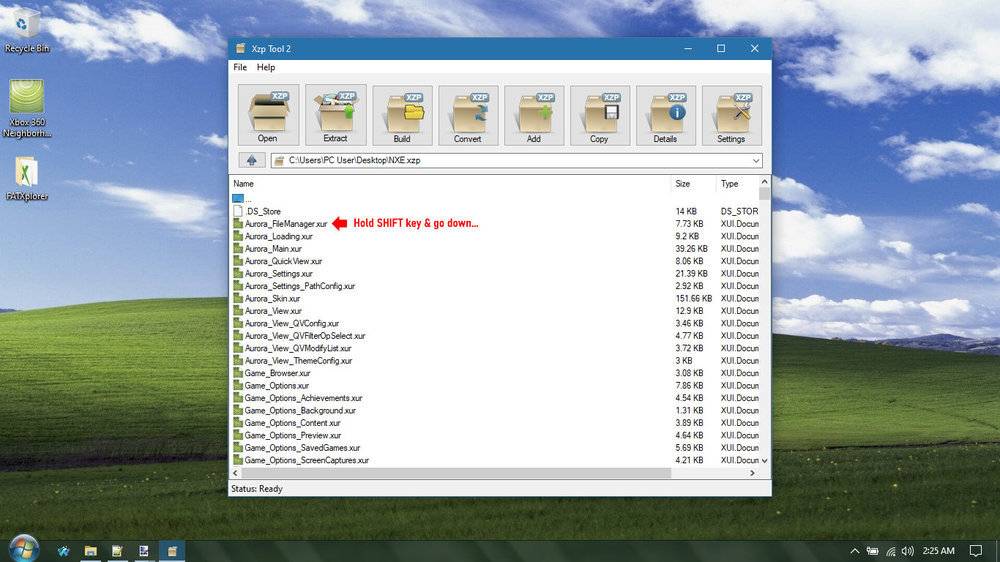
Task: Select Aurora_Settings_PathConfig.xur
Action: click(x=300, y=286)
